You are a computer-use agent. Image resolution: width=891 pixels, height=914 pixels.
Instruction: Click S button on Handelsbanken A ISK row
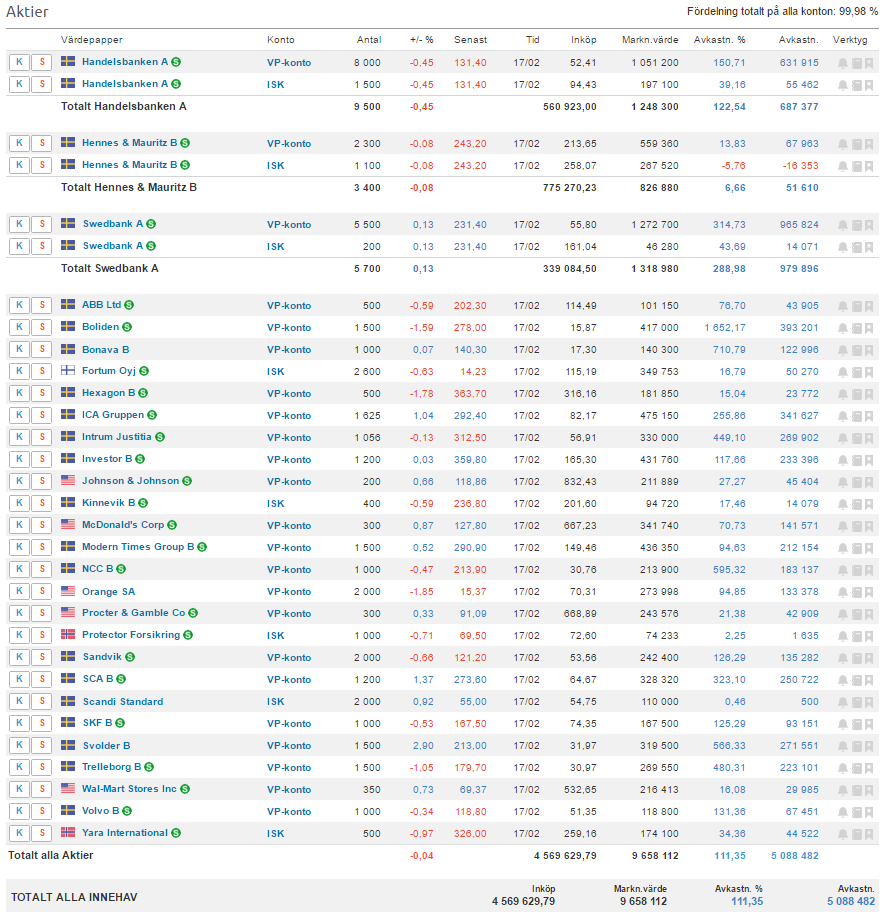point(42,84)
